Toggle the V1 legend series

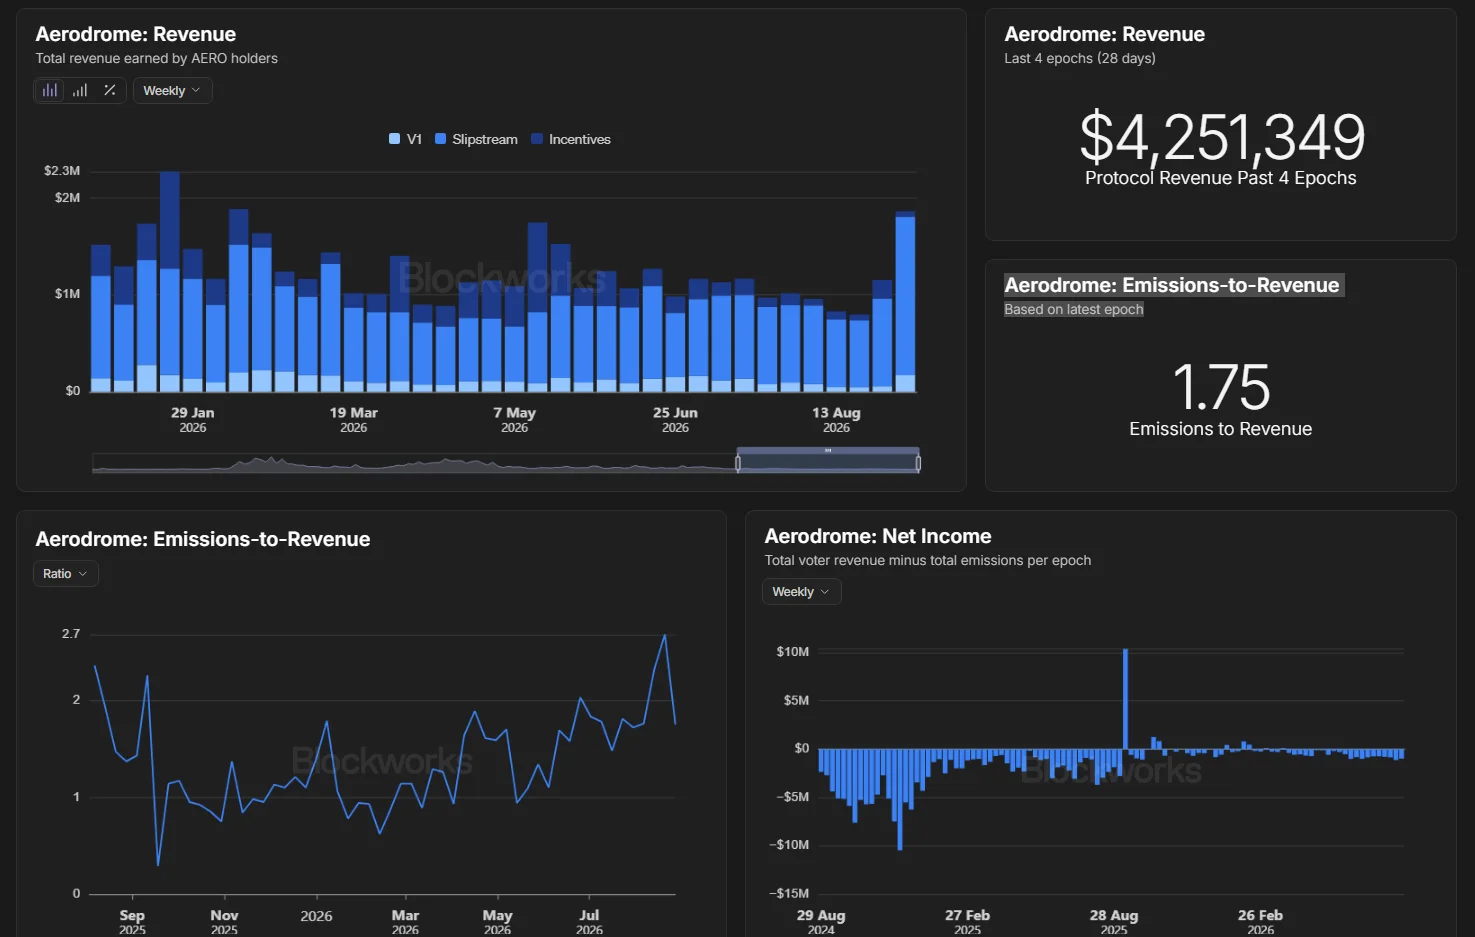(x=405, y=139)
